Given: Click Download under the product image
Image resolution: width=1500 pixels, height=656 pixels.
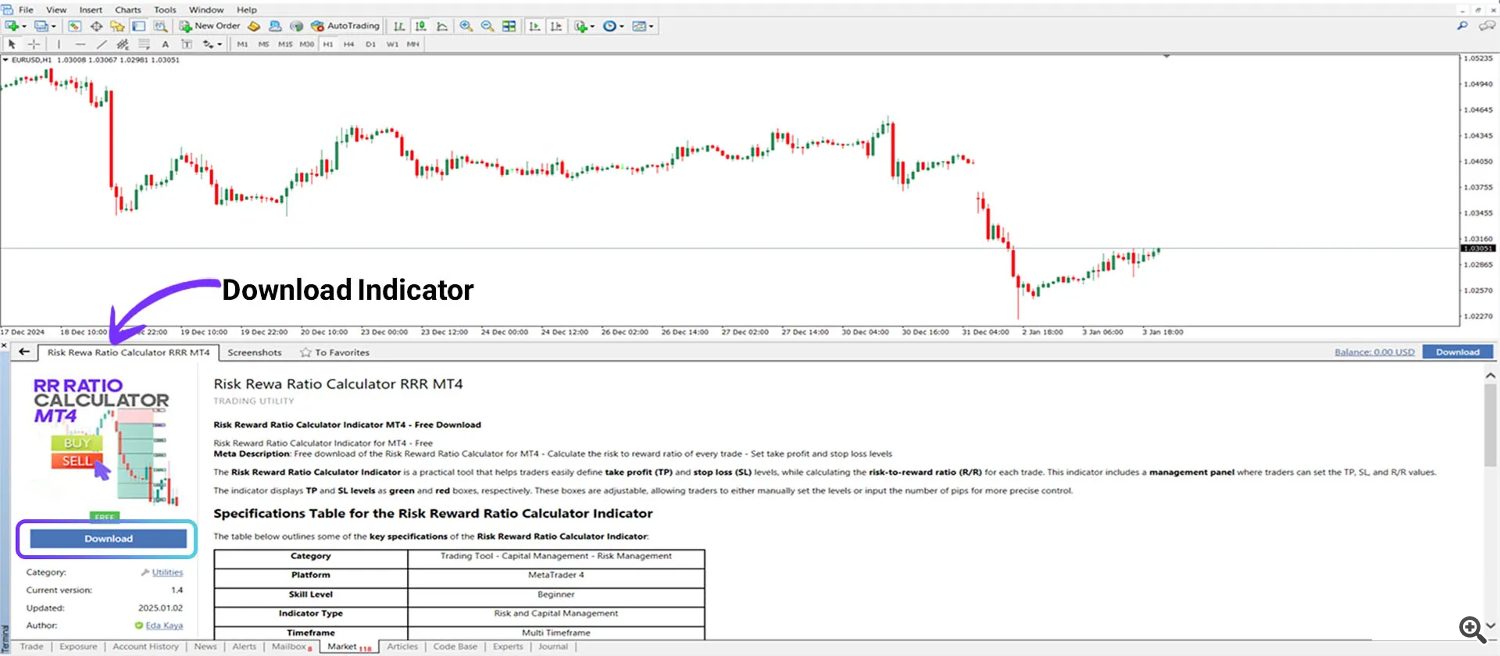Looking at the screenshot, I should click(x=108, y=538).
